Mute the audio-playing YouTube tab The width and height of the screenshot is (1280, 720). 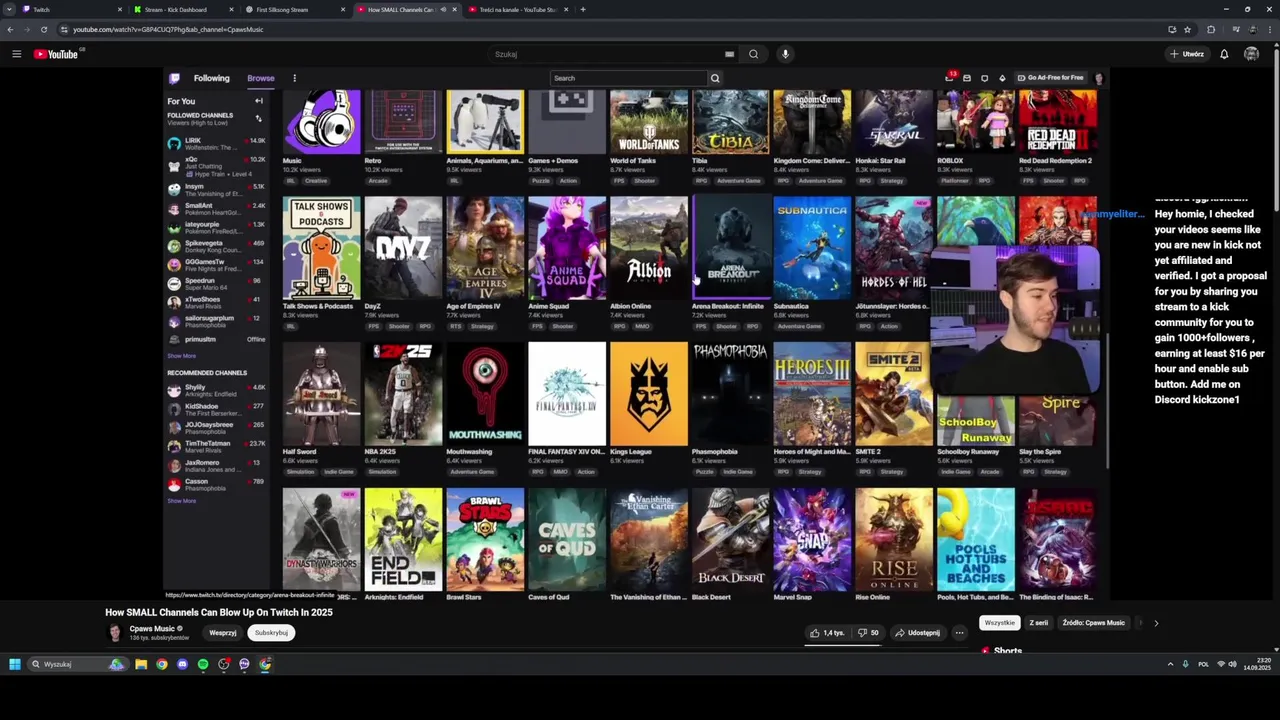[443, 9]
